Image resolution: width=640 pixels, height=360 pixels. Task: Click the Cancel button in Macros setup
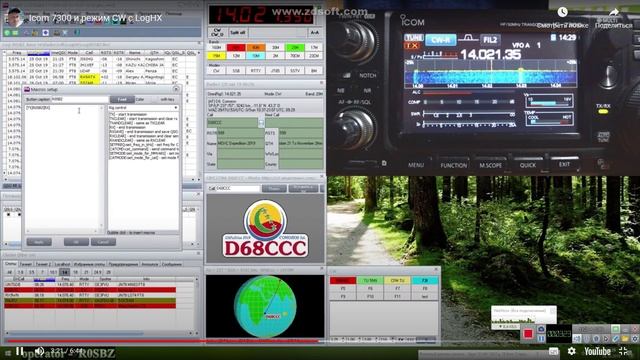coord(103,242)
